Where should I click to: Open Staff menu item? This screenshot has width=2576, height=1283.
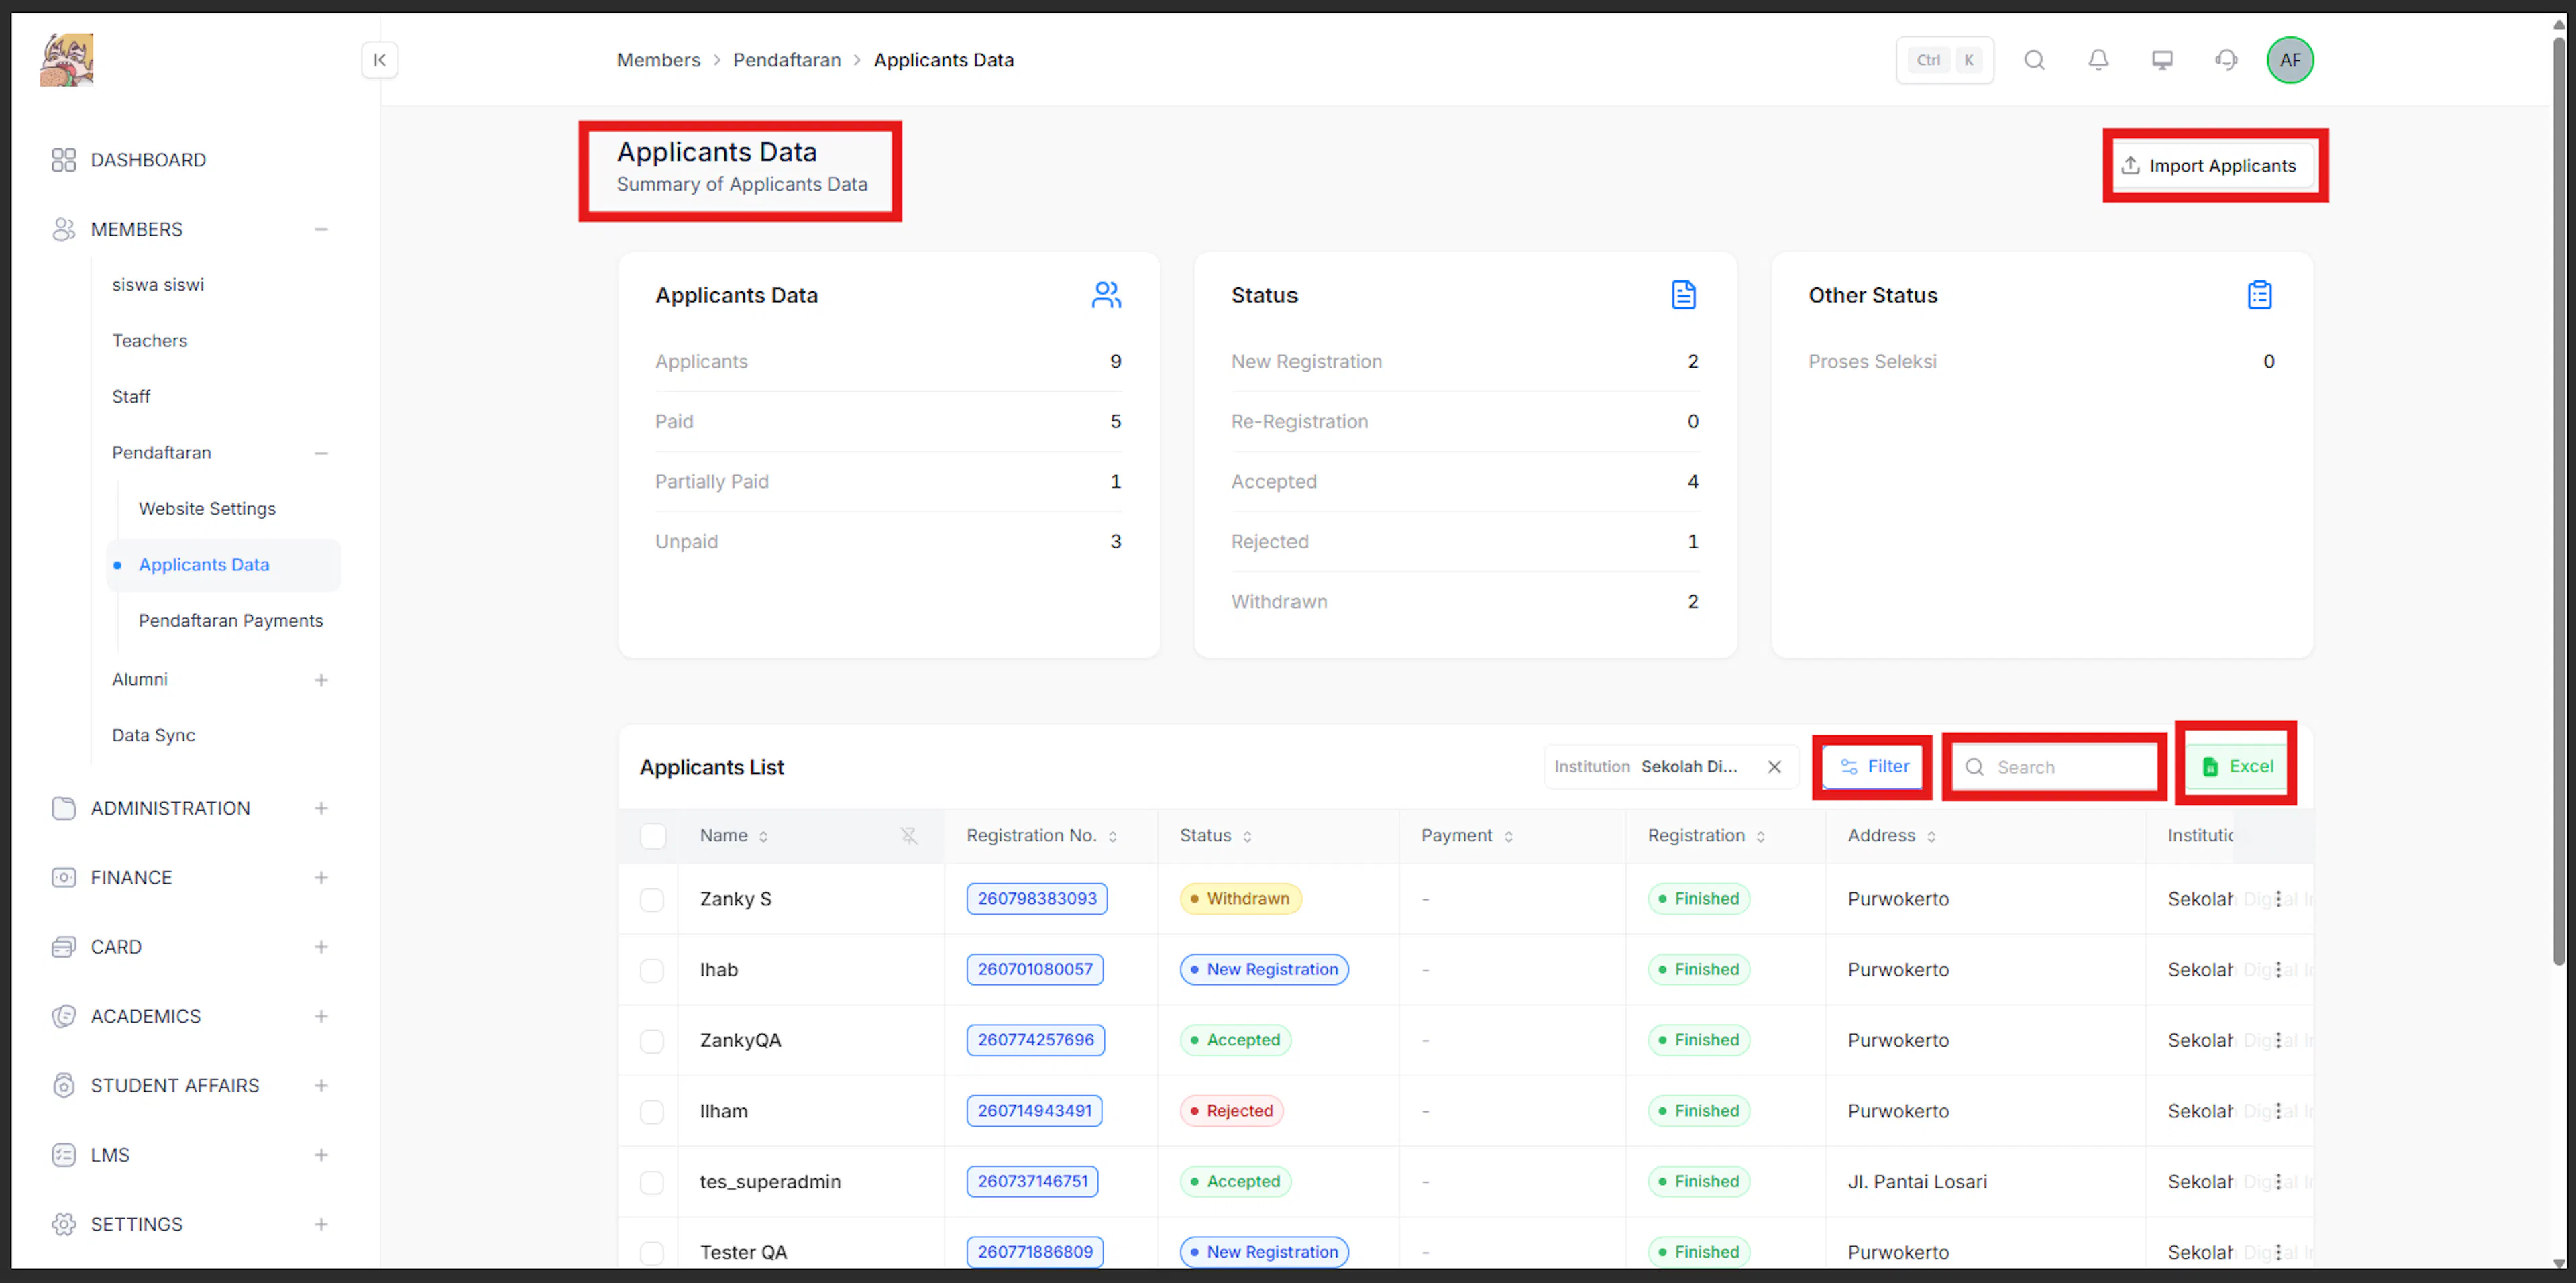click(x=131, y=396)
